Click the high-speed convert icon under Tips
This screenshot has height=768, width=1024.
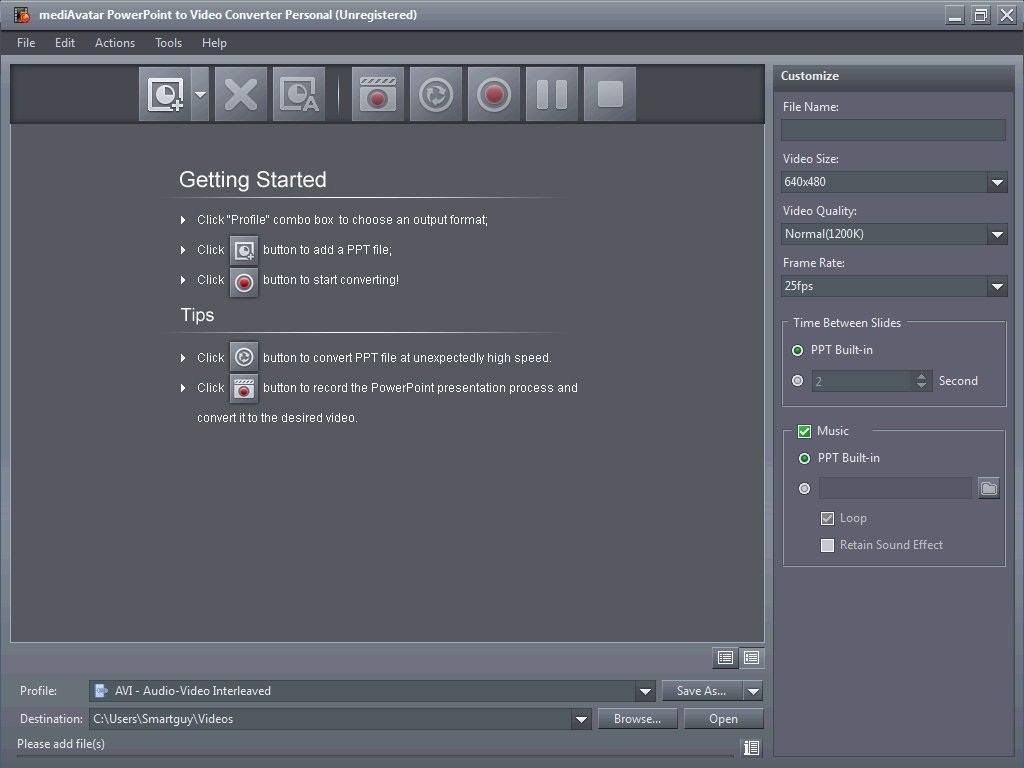244,357
